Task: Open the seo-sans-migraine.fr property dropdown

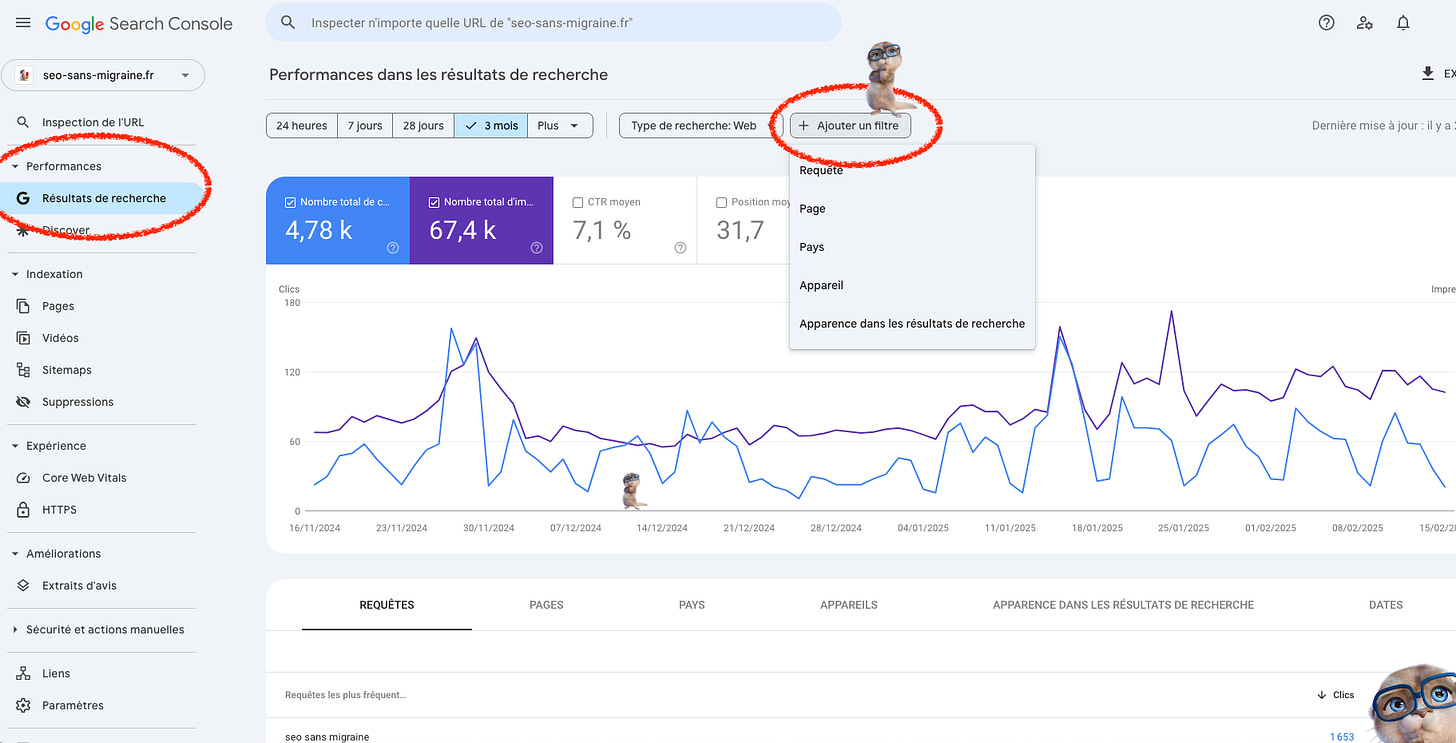Action: [x=103, y=75]
